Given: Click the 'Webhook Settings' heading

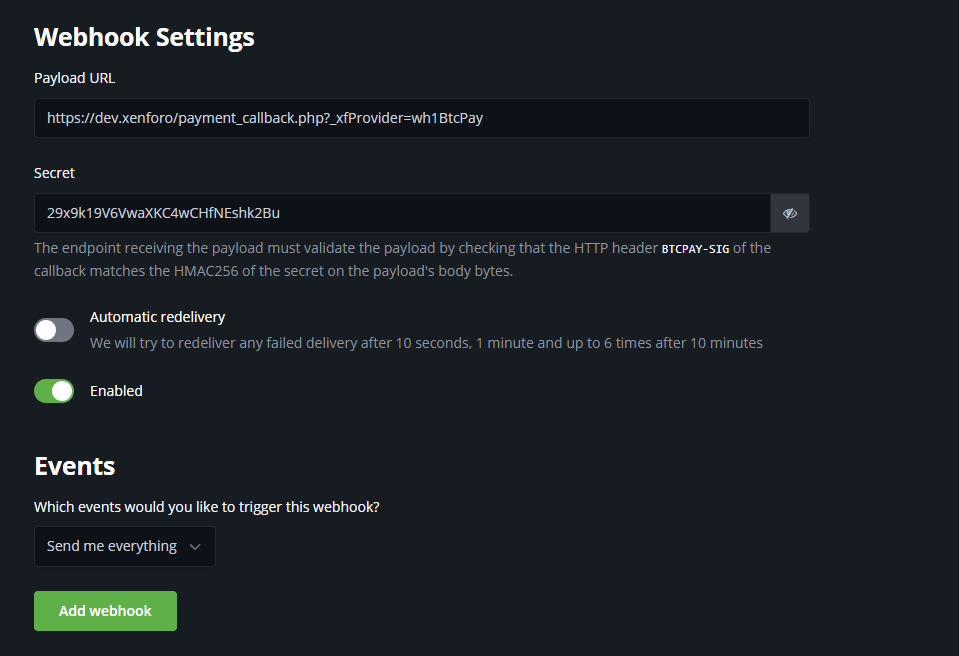Looking at the screenshot, I should [144, 37].
